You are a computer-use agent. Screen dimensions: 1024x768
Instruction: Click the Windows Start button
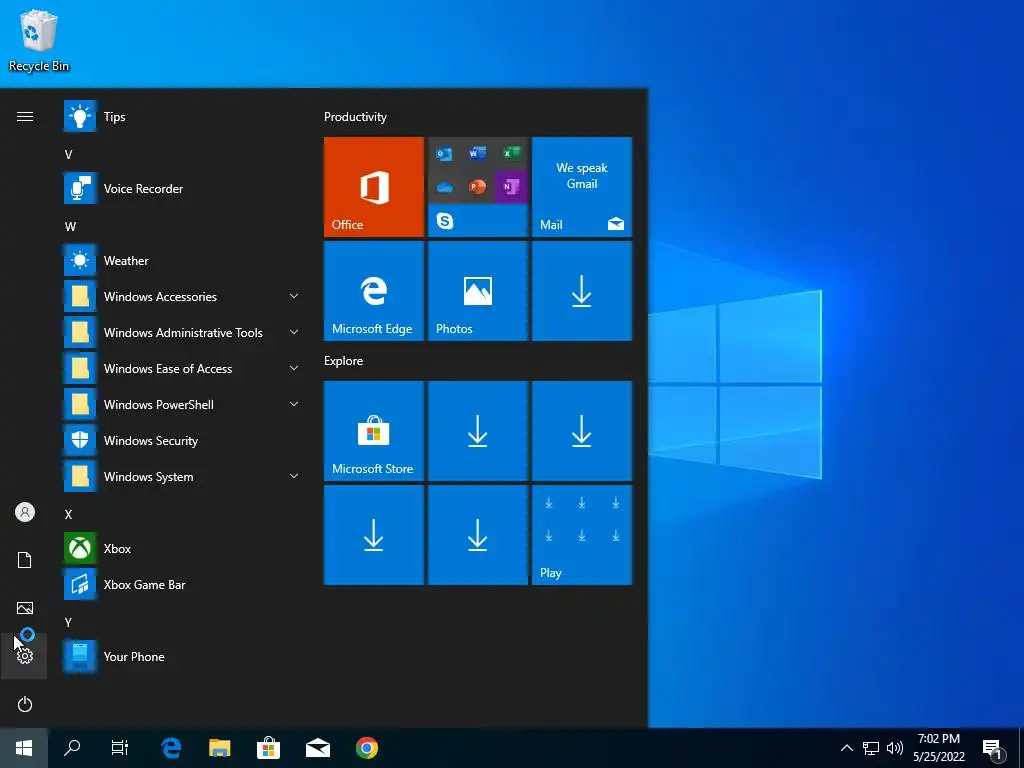24,748
